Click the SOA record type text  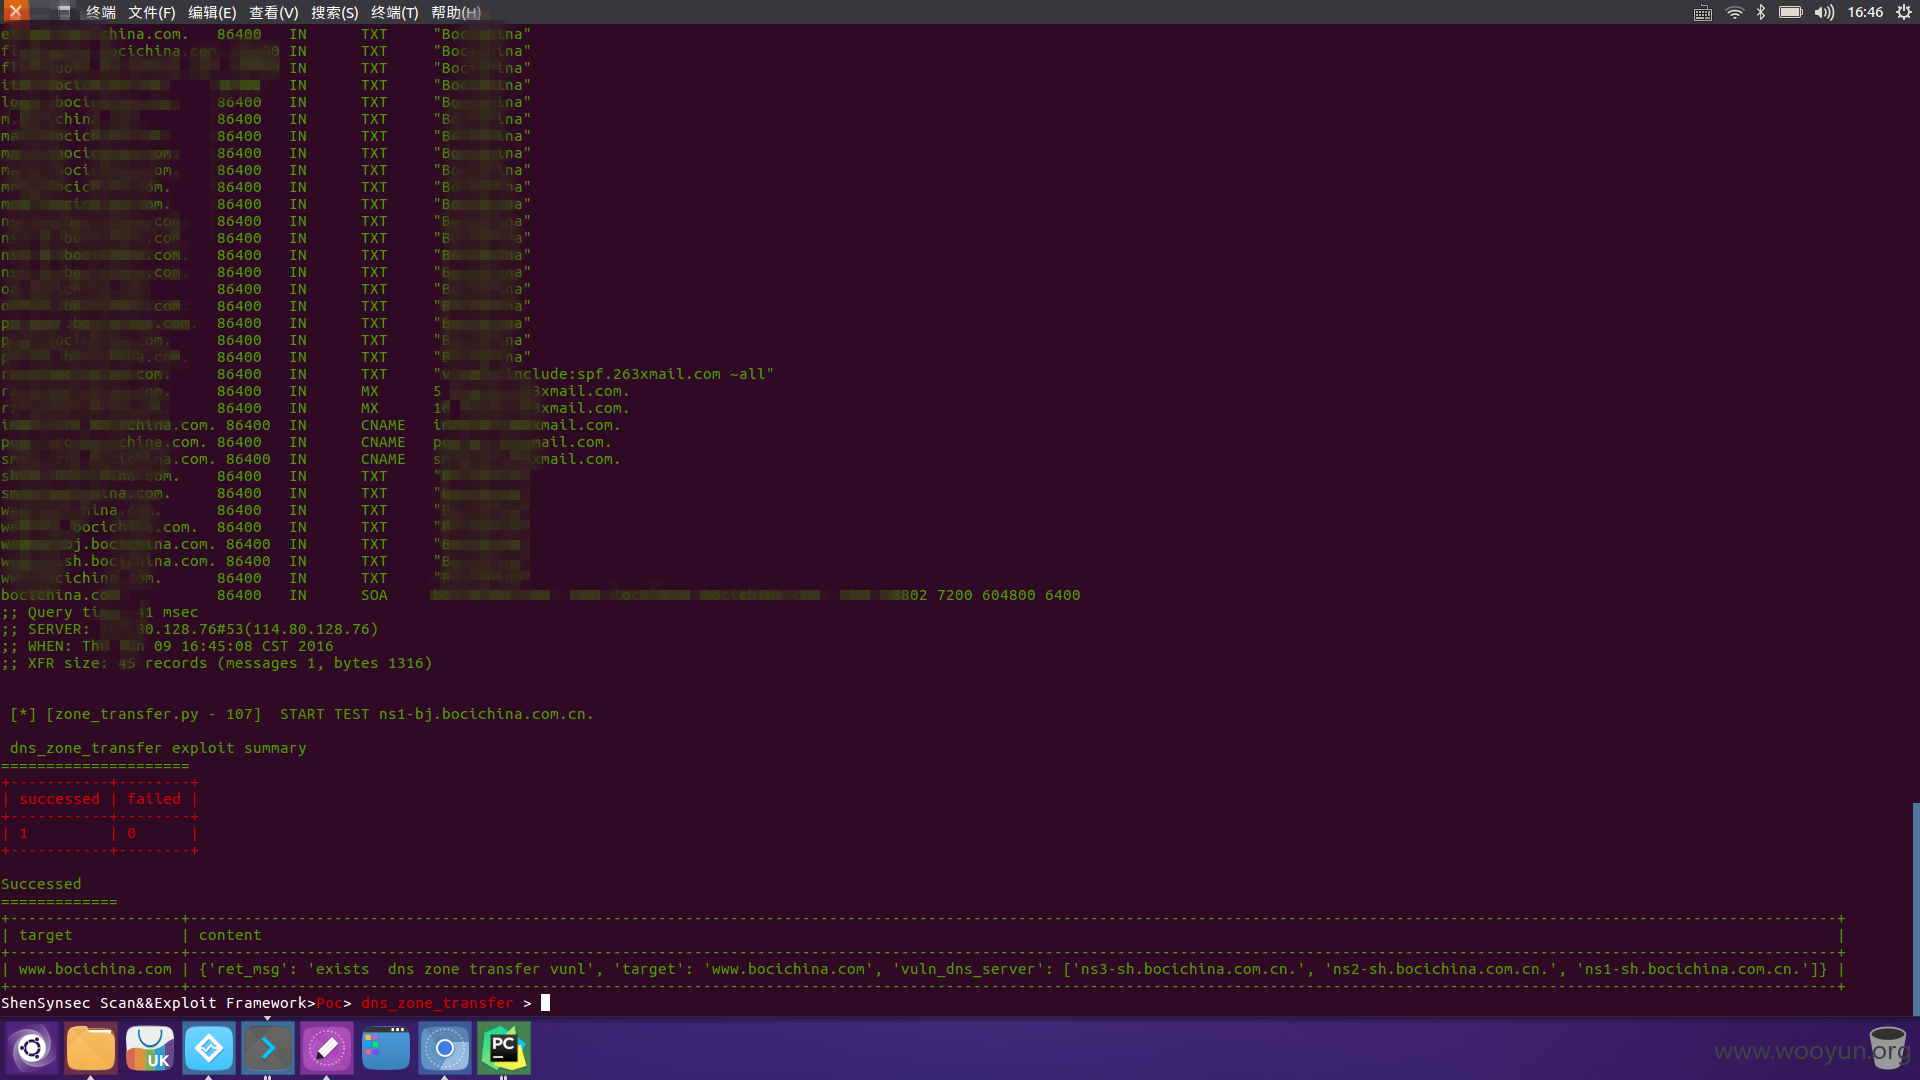[374, 594]
